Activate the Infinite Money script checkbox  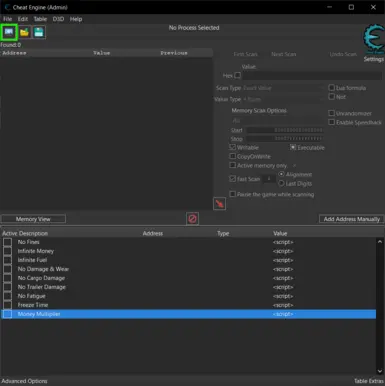[8, 251]
